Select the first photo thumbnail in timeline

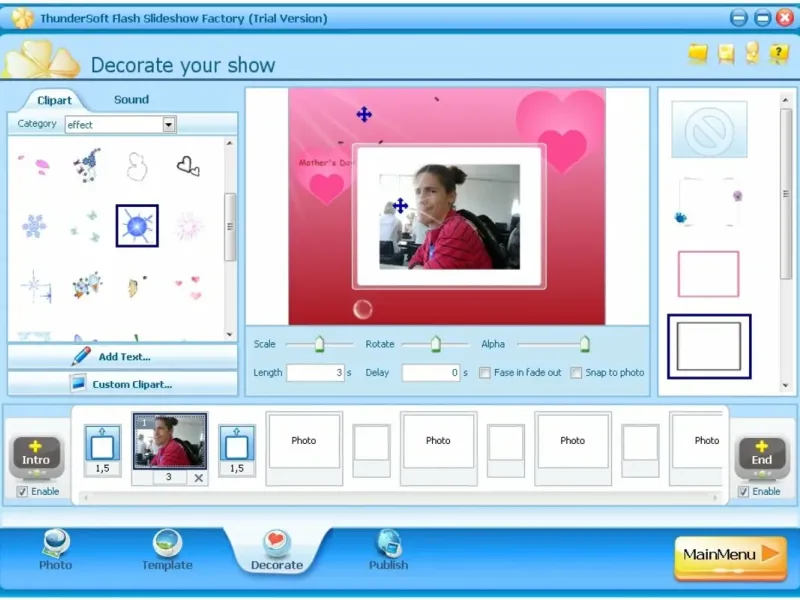coord(170,441)
